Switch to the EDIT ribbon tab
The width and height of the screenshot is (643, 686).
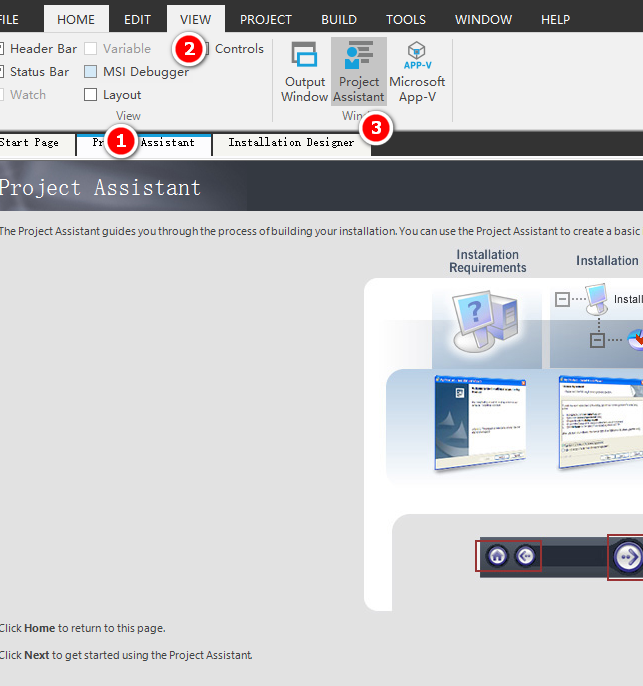137,20
